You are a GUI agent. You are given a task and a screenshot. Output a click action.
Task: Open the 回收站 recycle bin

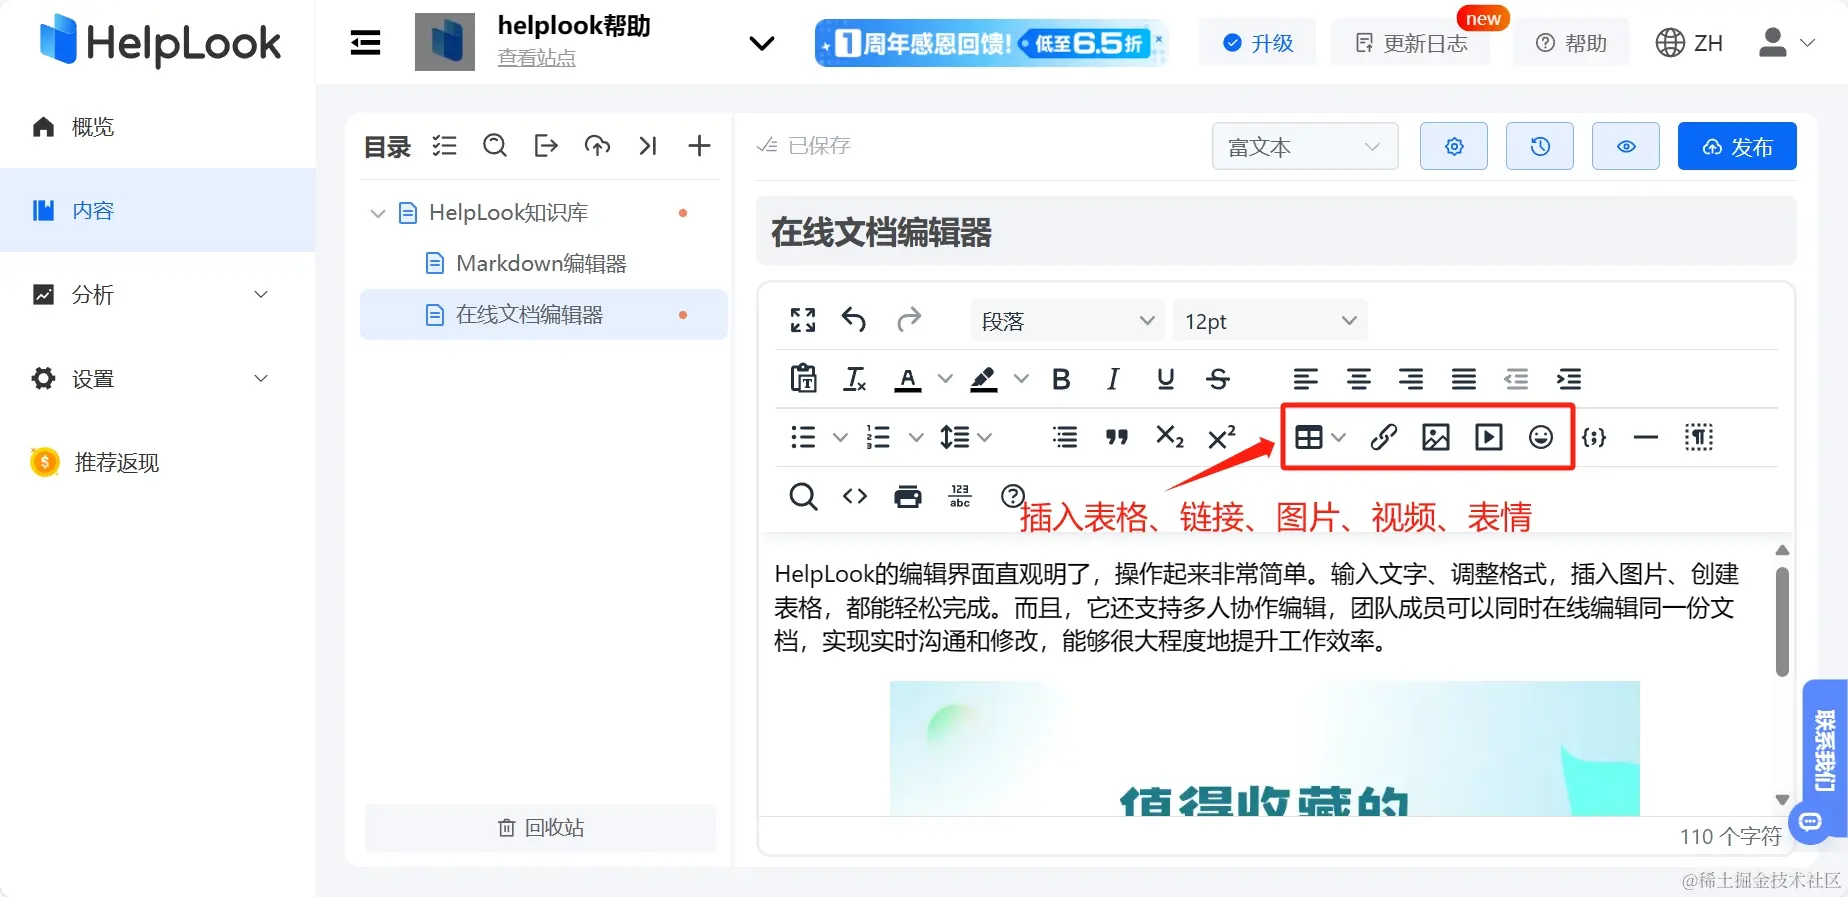[x=541, y=828]
